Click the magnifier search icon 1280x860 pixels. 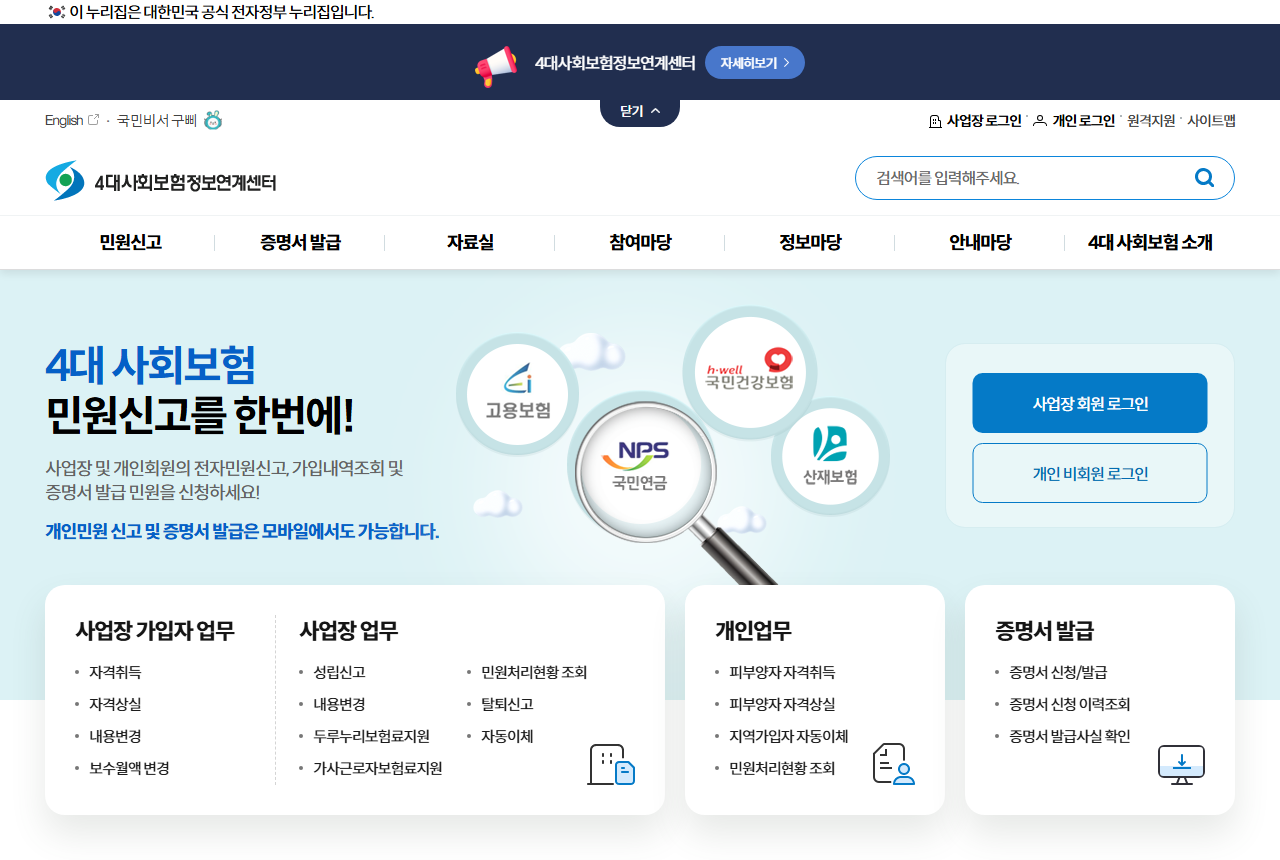[x=1205, y=178]
